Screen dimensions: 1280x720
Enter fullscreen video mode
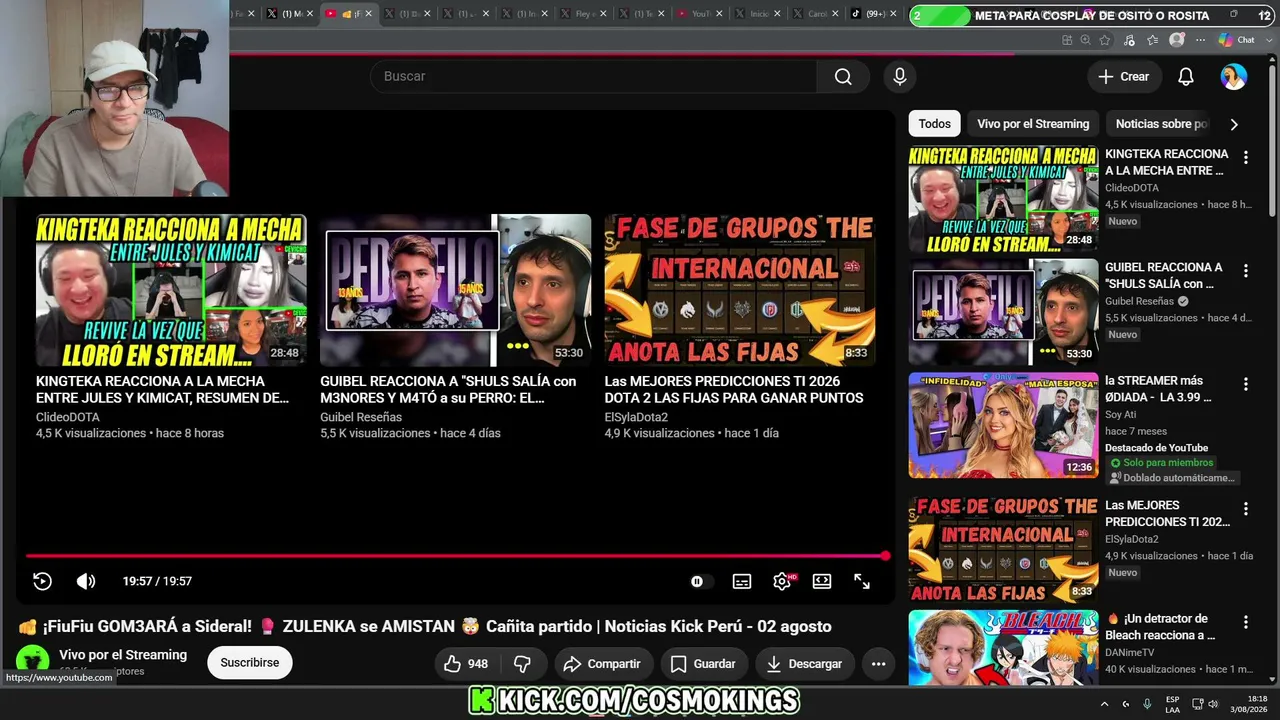[862, 581]
